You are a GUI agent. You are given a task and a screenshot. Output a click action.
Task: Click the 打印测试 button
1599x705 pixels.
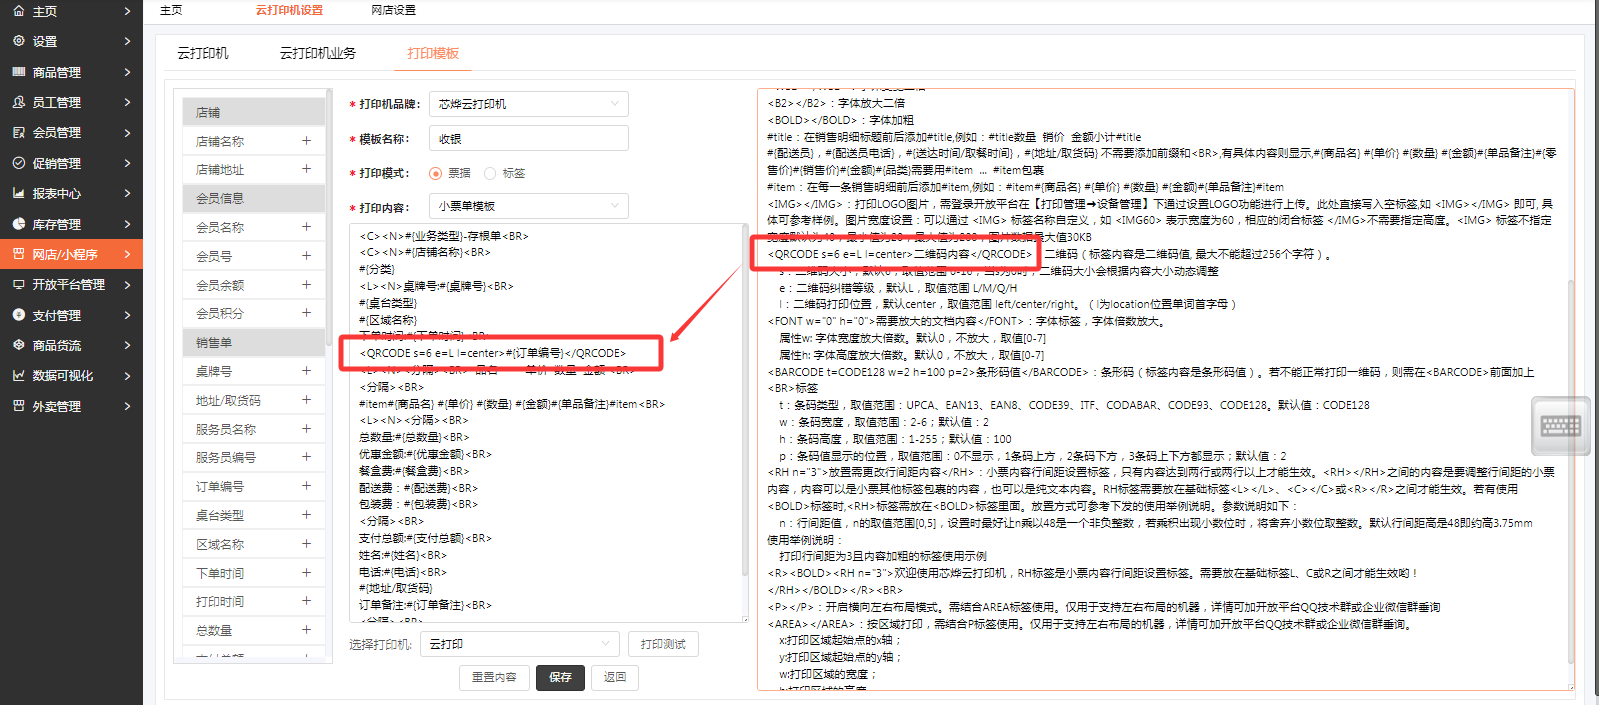tap(663, 644)
